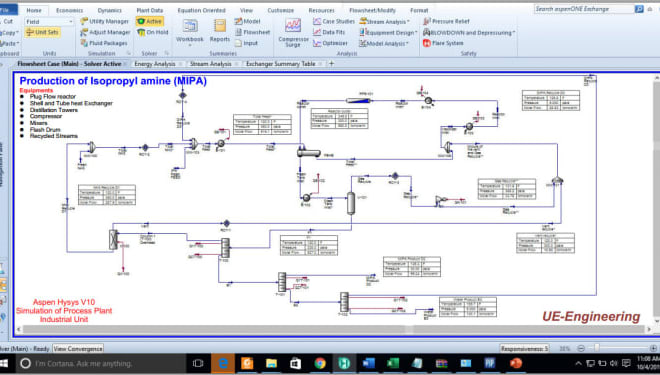Viewport: 660px width, 375px height.
Task: Add a new document tab with plus
Action: click(331, 64)
